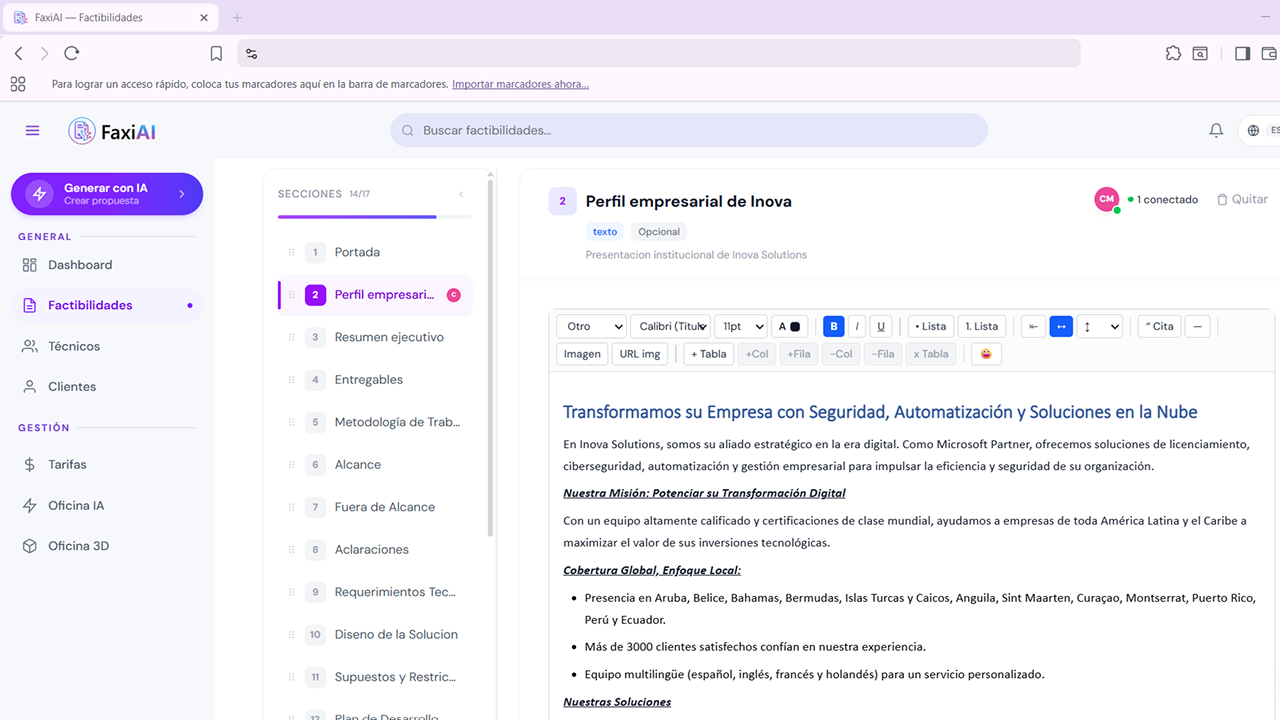Click the drag handle beside Portada
The image size is (1280, 720).
click(292, 252)
